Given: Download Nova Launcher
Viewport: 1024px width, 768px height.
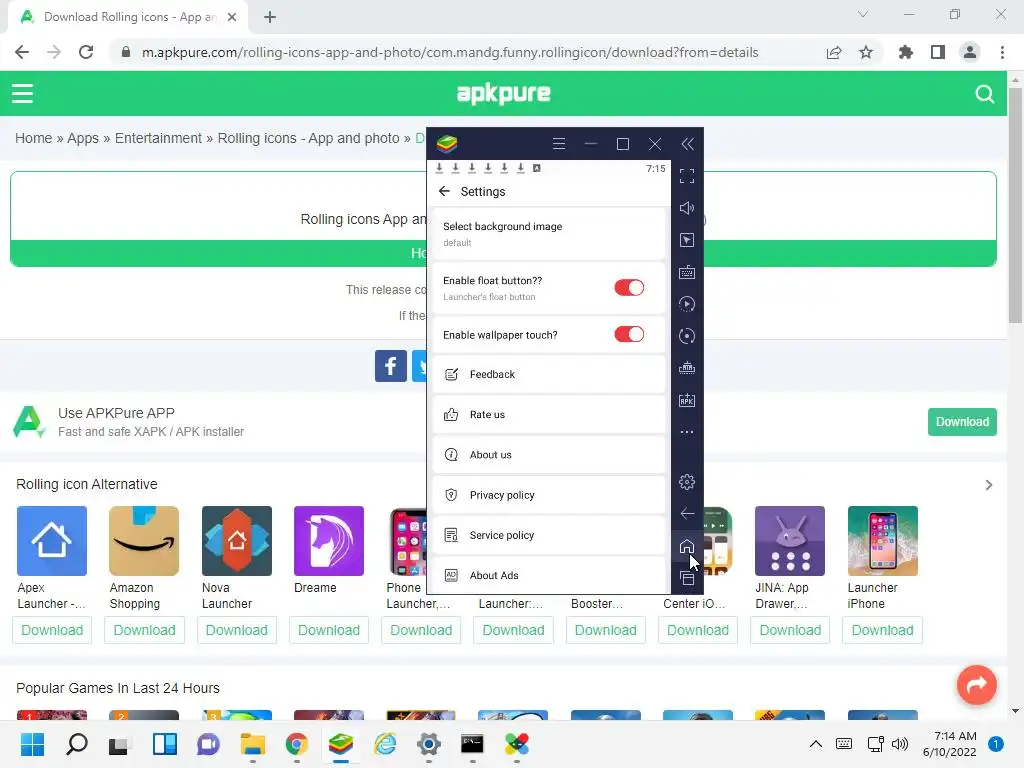Looking at the screenshot, I should coord(236,630).
